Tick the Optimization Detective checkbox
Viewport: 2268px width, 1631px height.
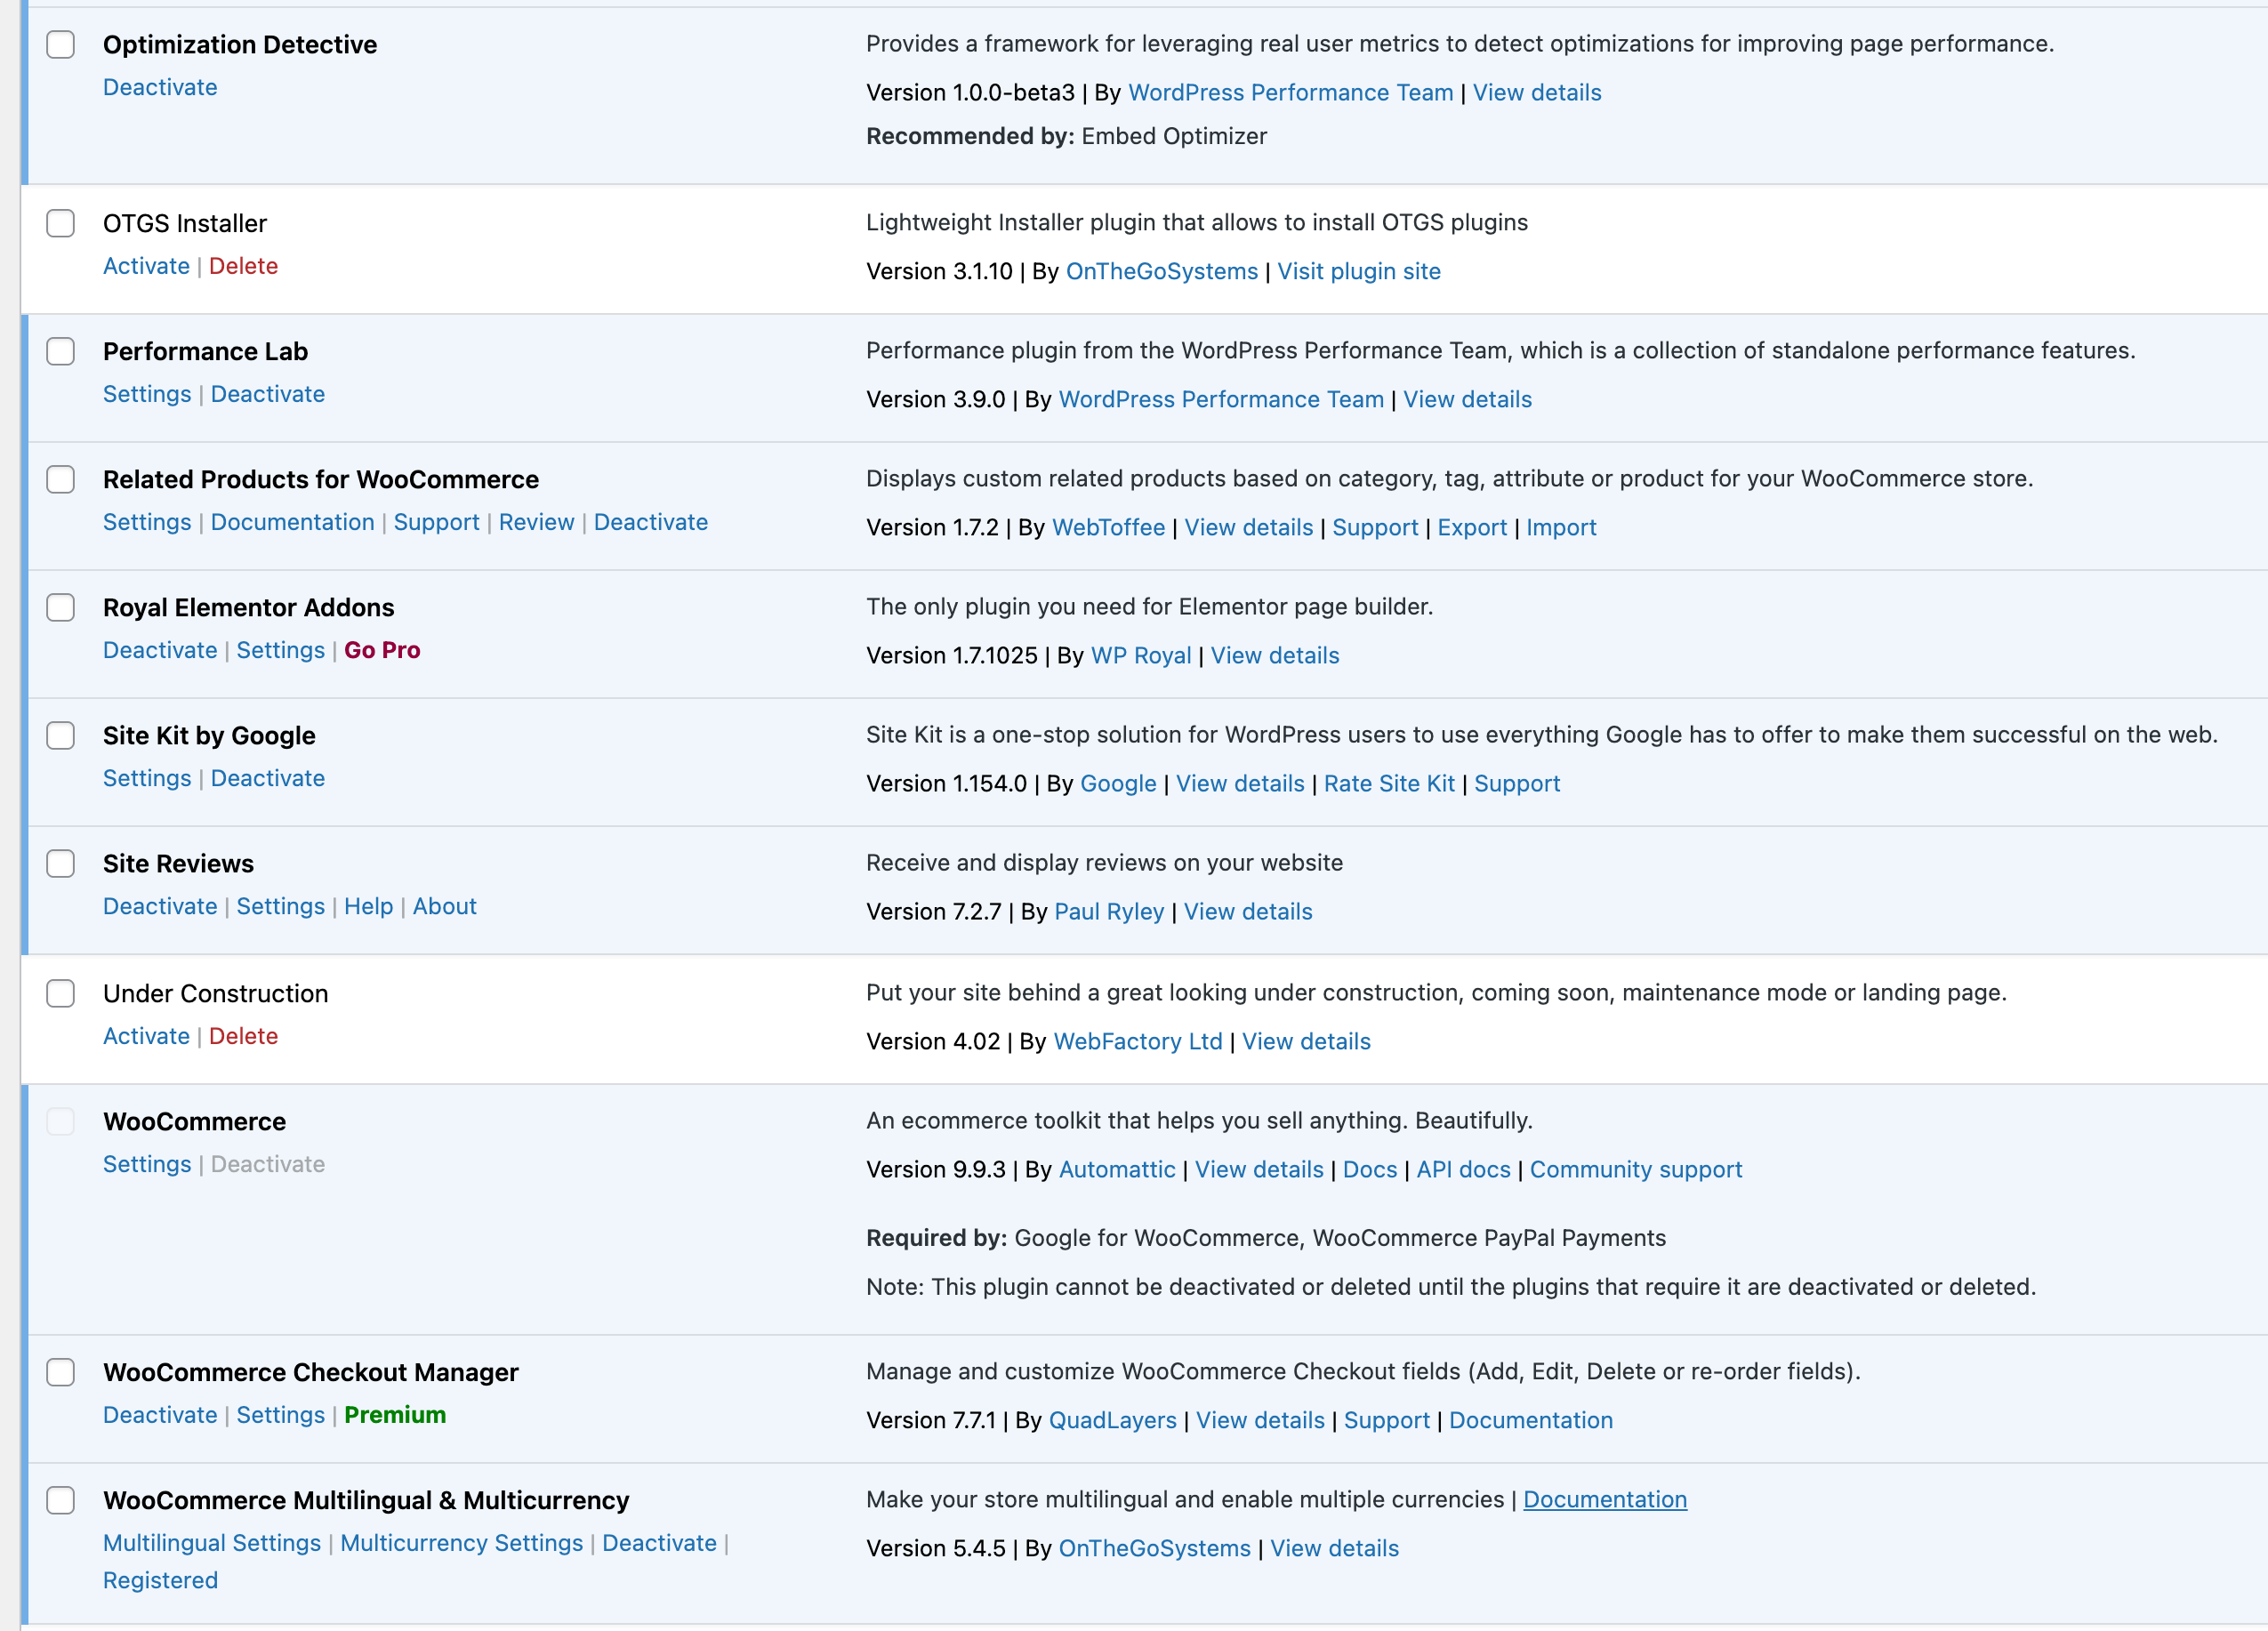pyautogui.click(x=61, y=45)
